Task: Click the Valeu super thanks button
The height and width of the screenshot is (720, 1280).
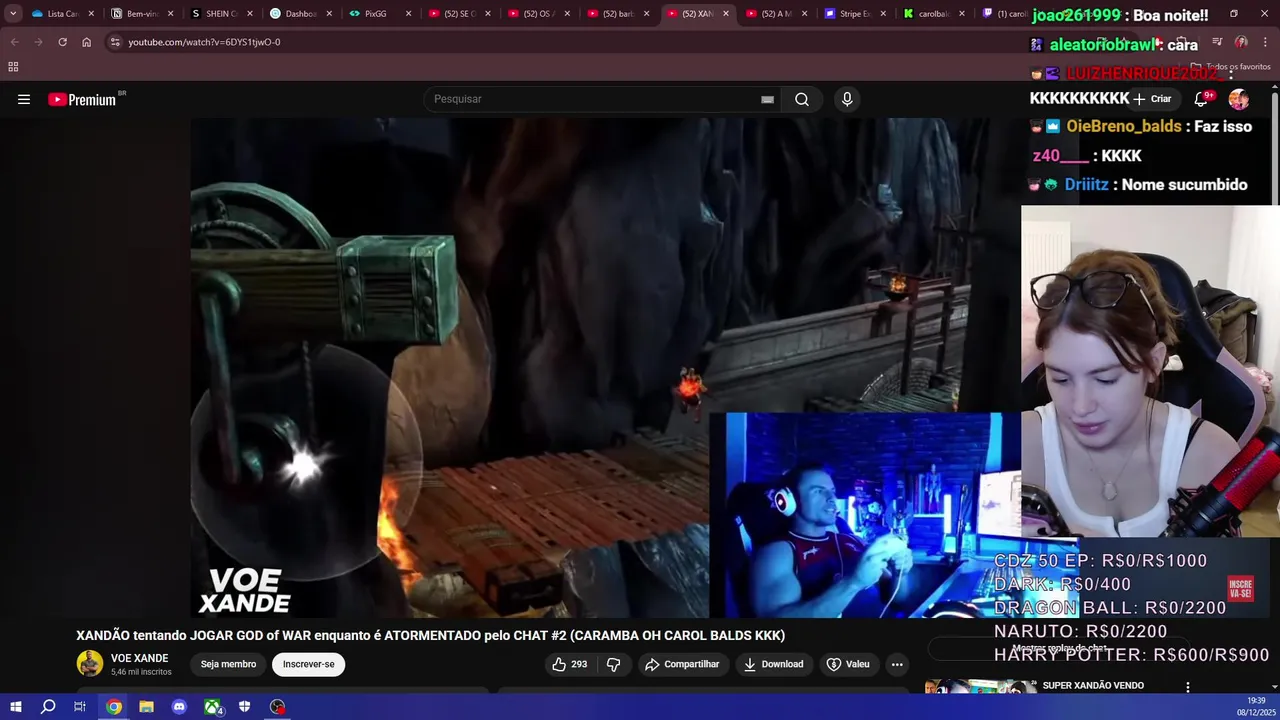Action: tap(848, 664)
